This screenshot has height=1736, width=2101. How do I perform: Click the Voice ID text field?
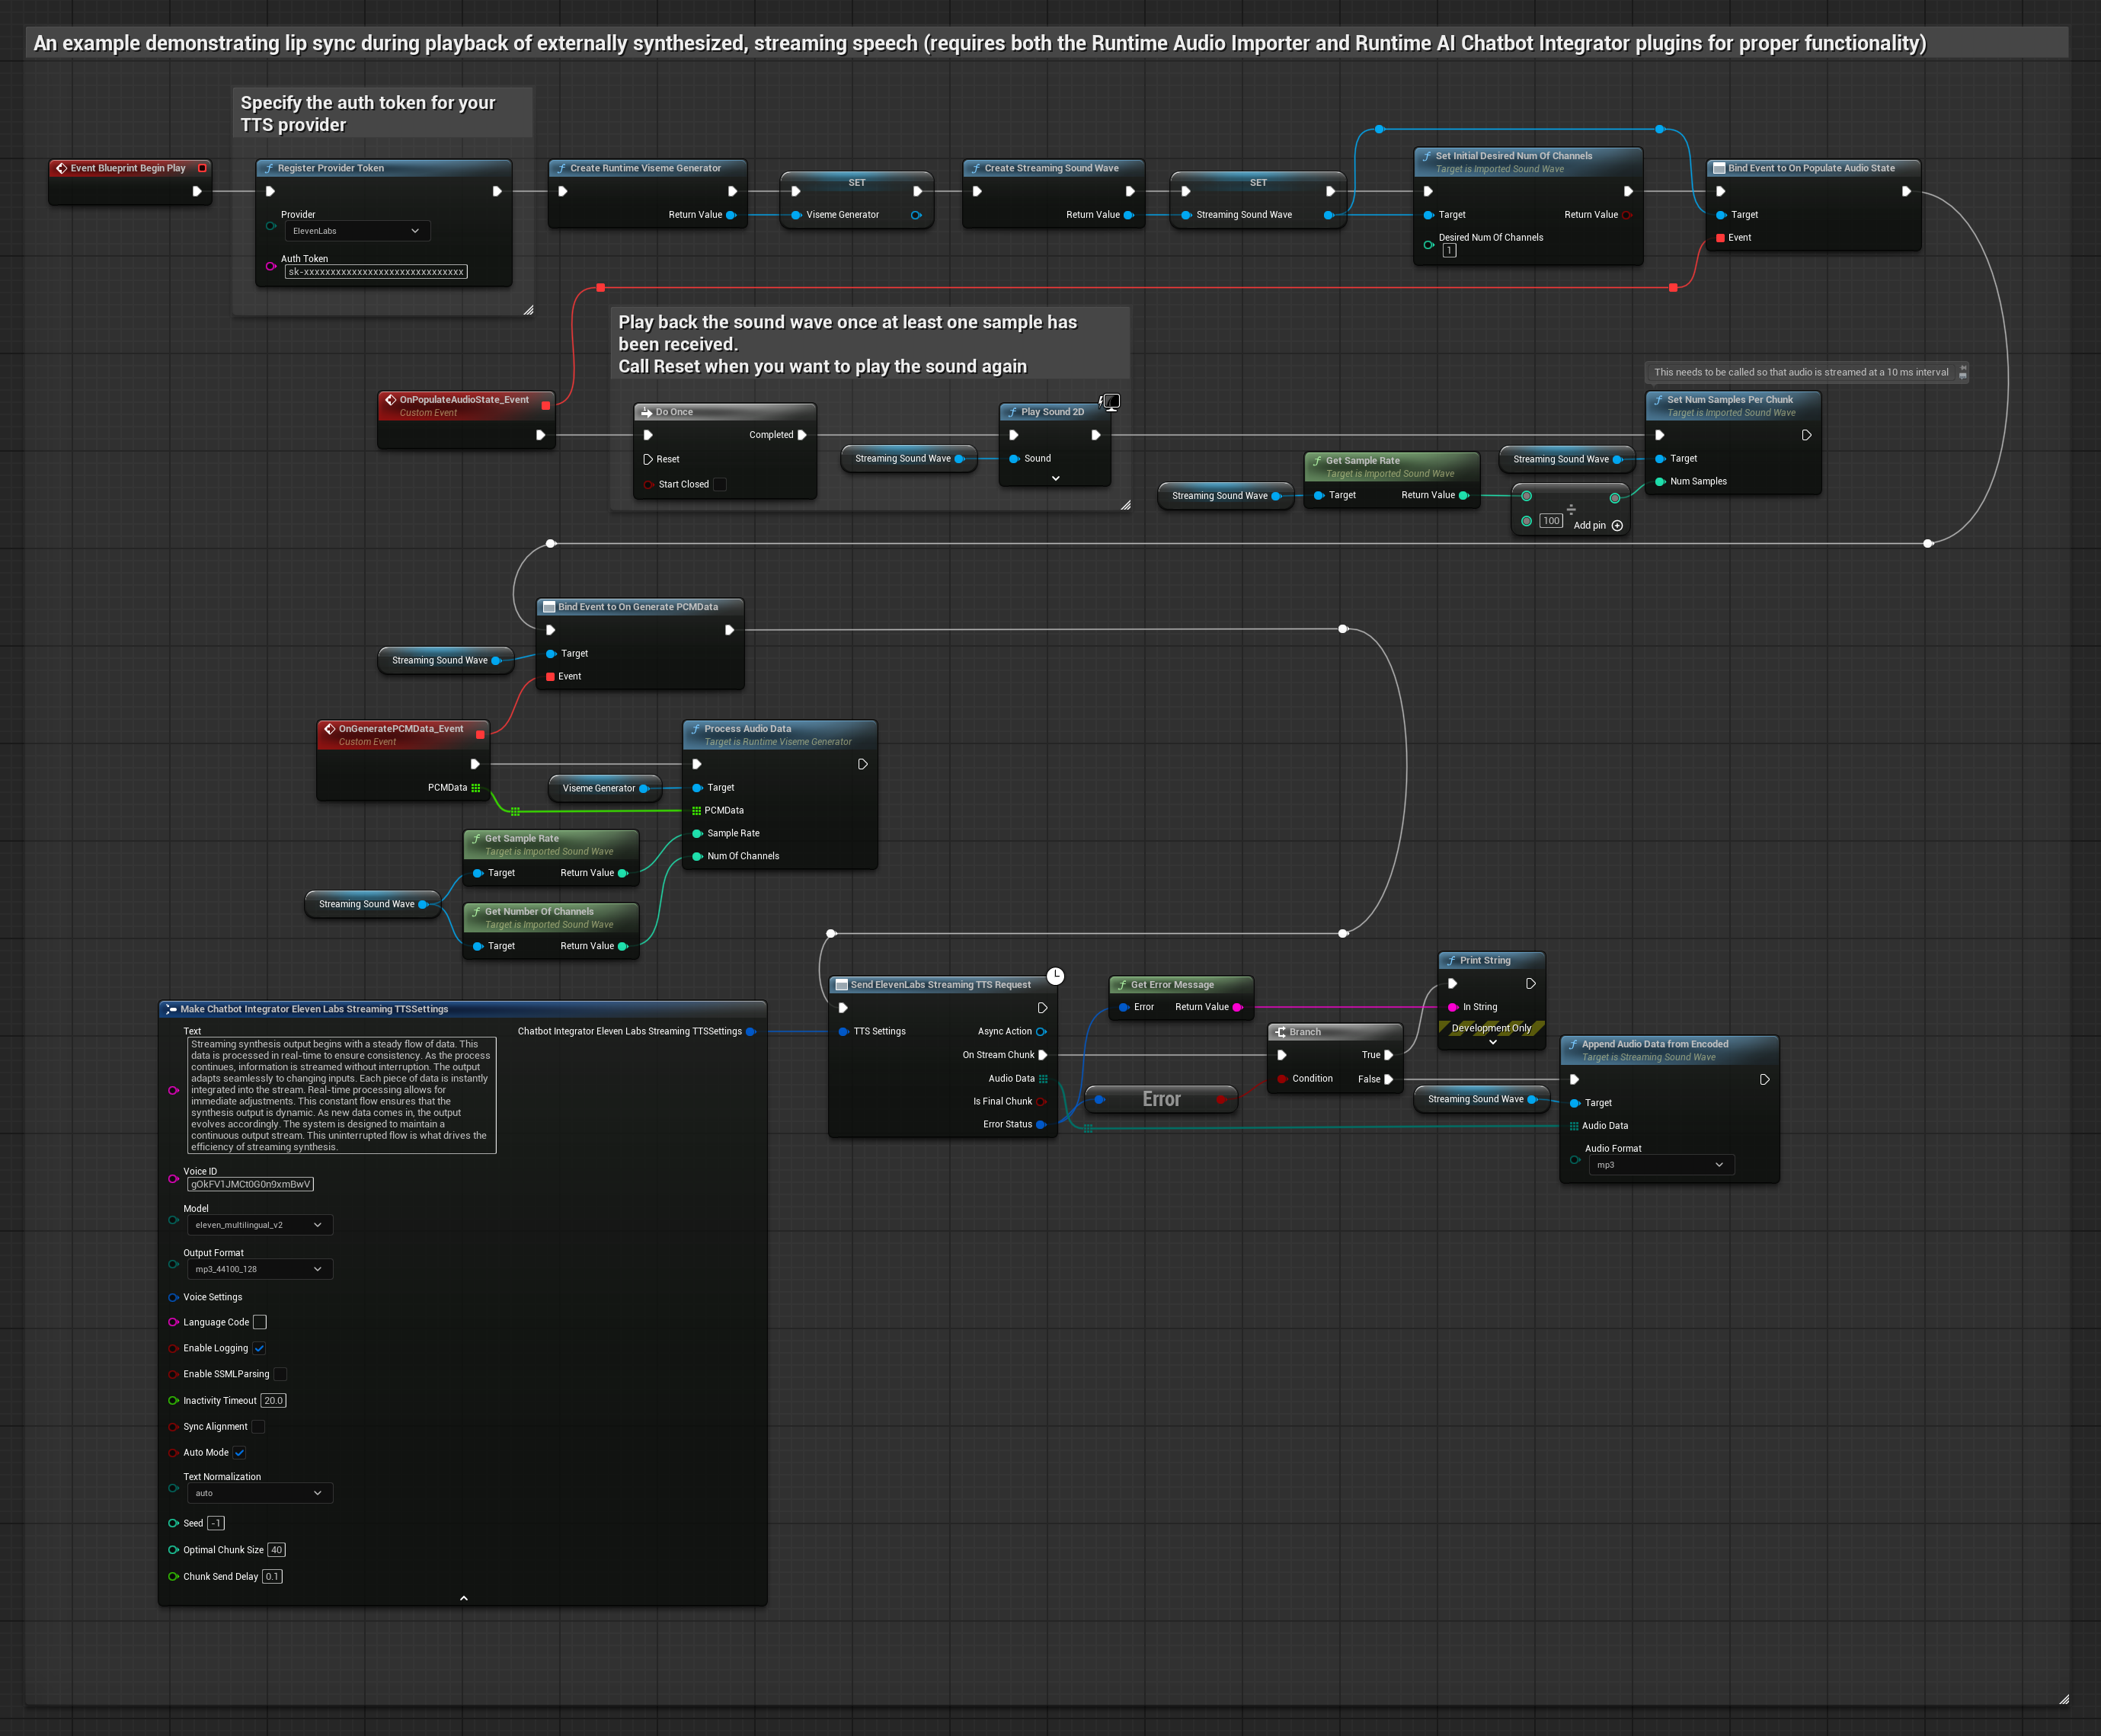[x=250, y=1184]
